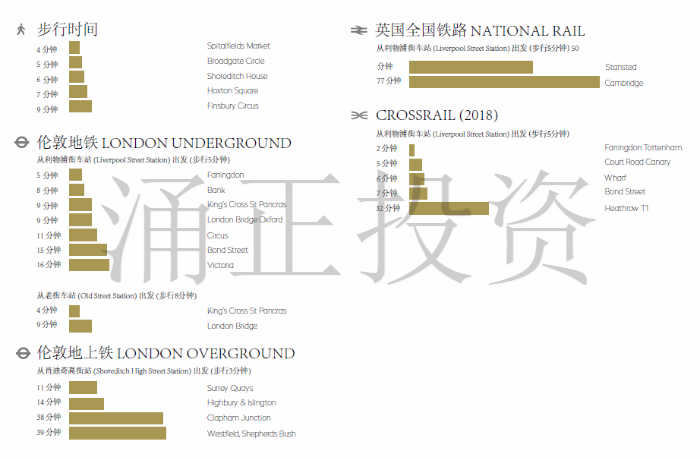Click the 15-minute Bond Street Underground bar
This screenshot has width=700, height=459.
tap(88, 250)
